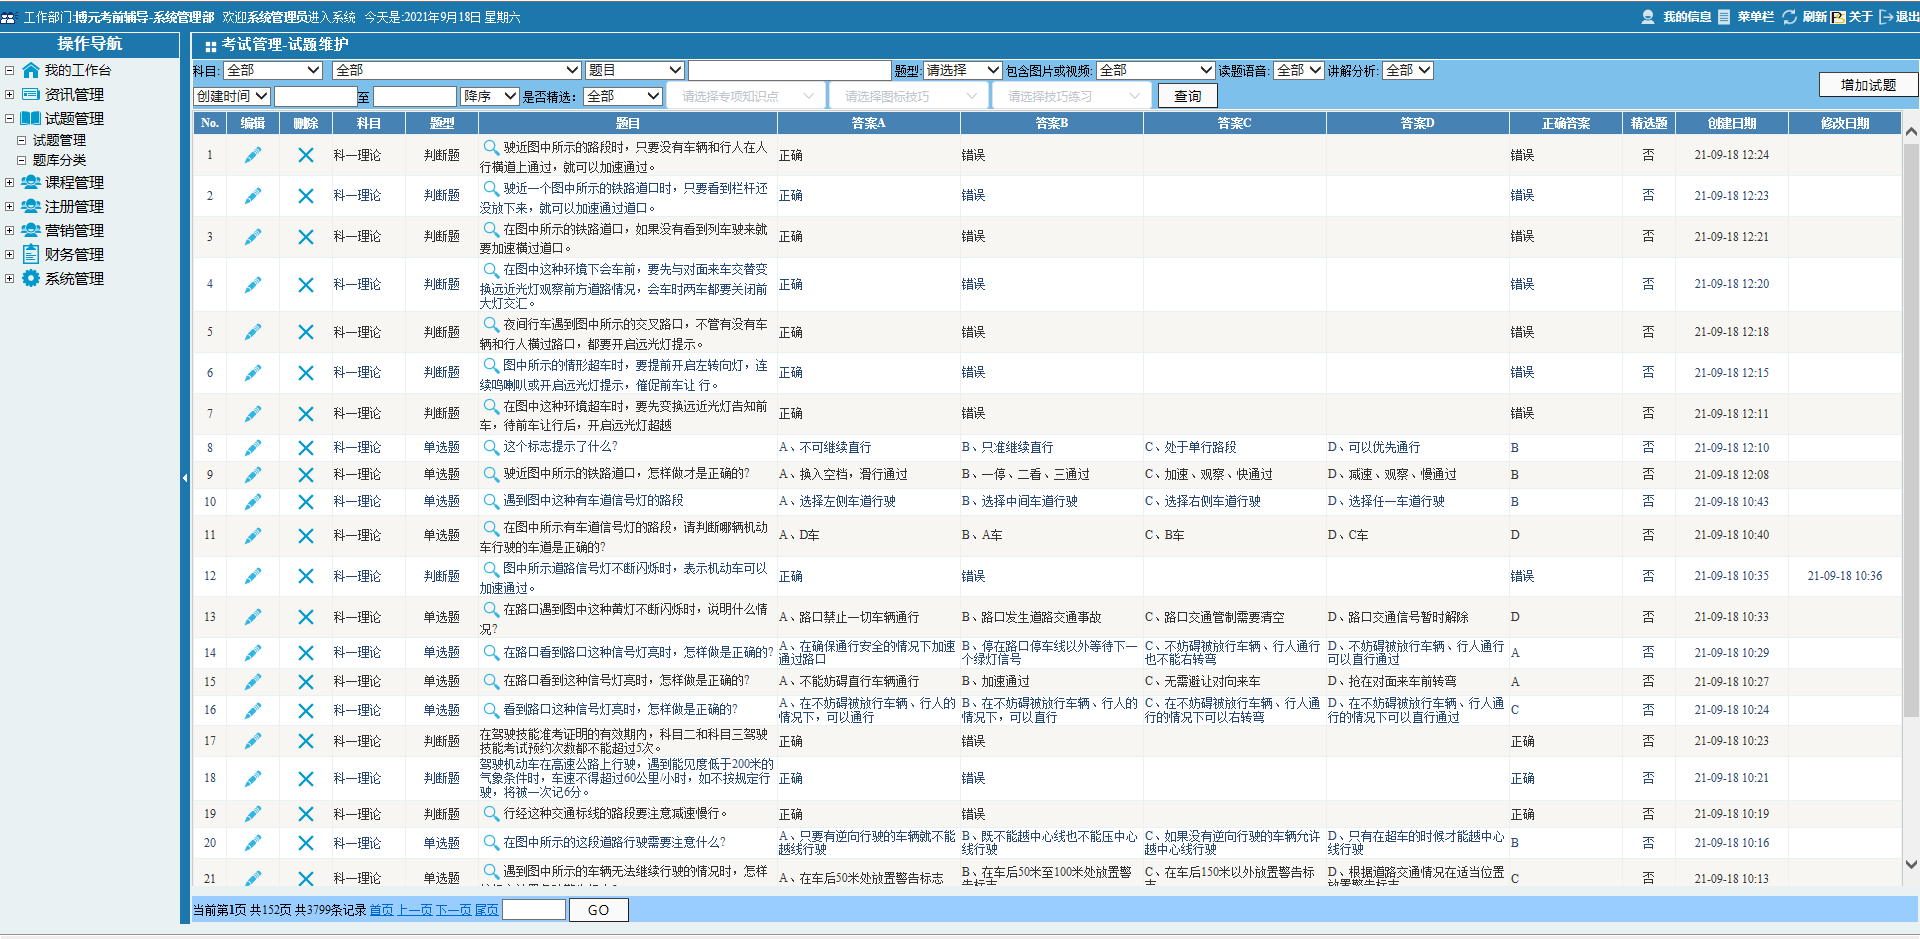Click the 21-09-18 10:36 modified date cell
This screenshot has height=939, width=1920.
point(1845,576)
